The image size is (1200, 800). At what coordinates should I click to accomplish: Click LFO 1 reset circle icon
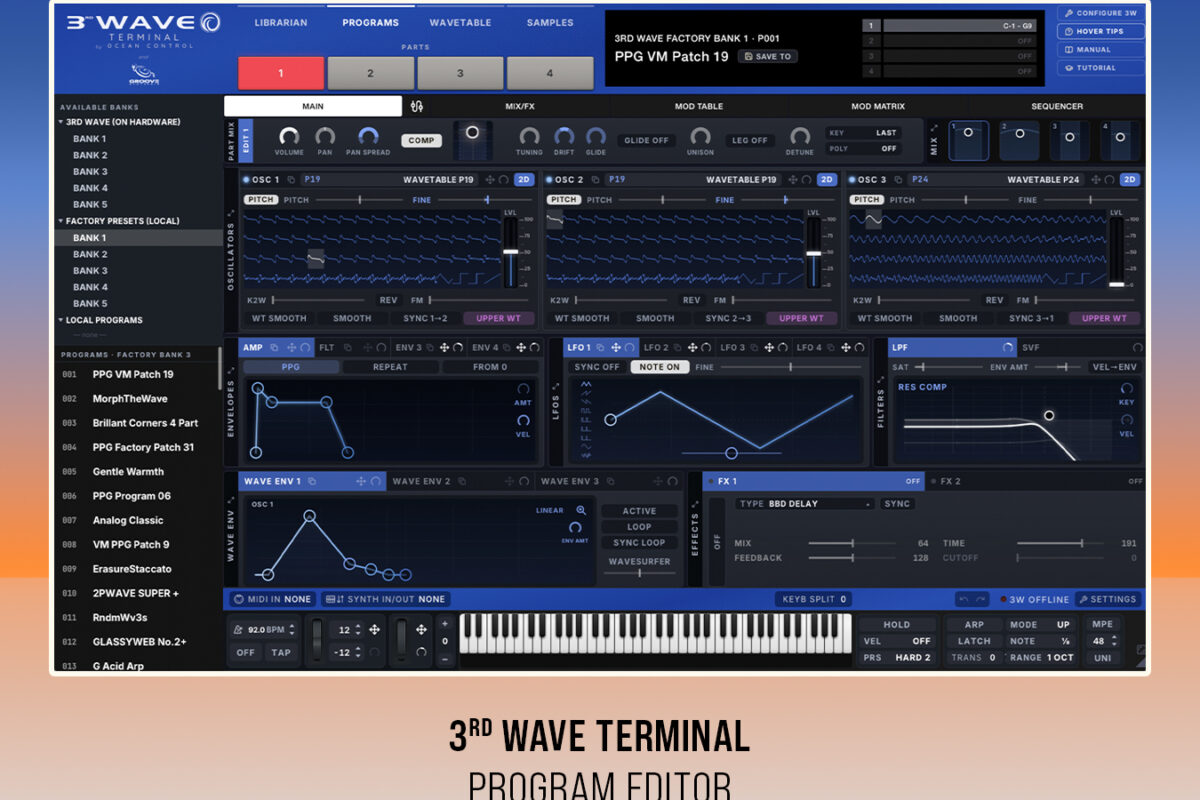[631, 348]
